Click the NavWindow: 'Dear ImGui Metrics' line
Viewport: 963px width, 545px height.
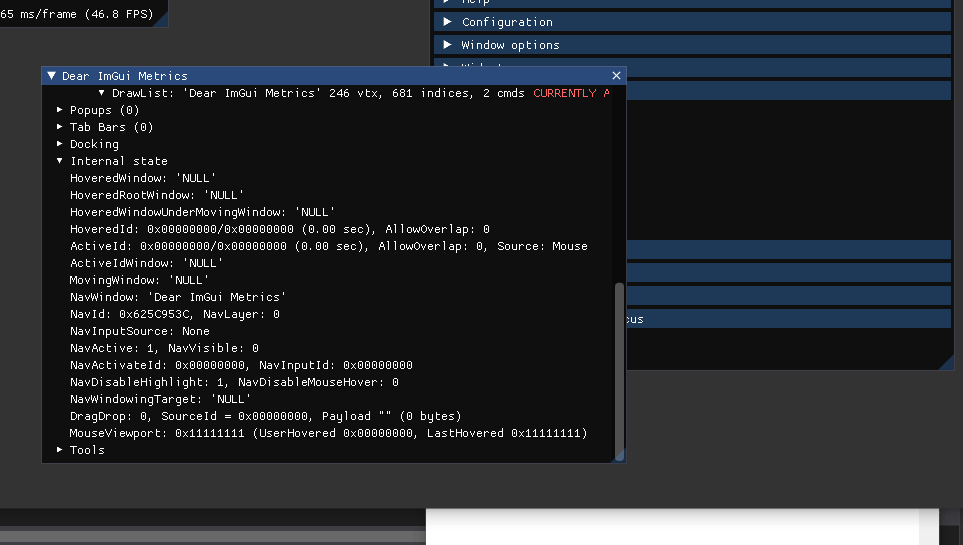[177, 297]
